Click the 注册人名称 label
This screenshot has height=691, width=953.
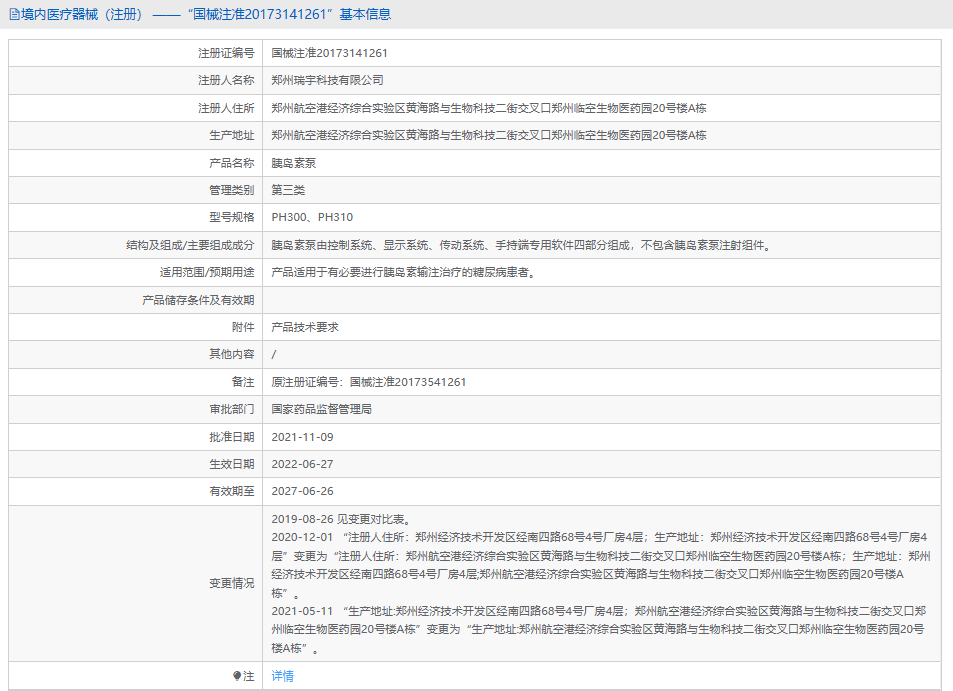(226, 80)
